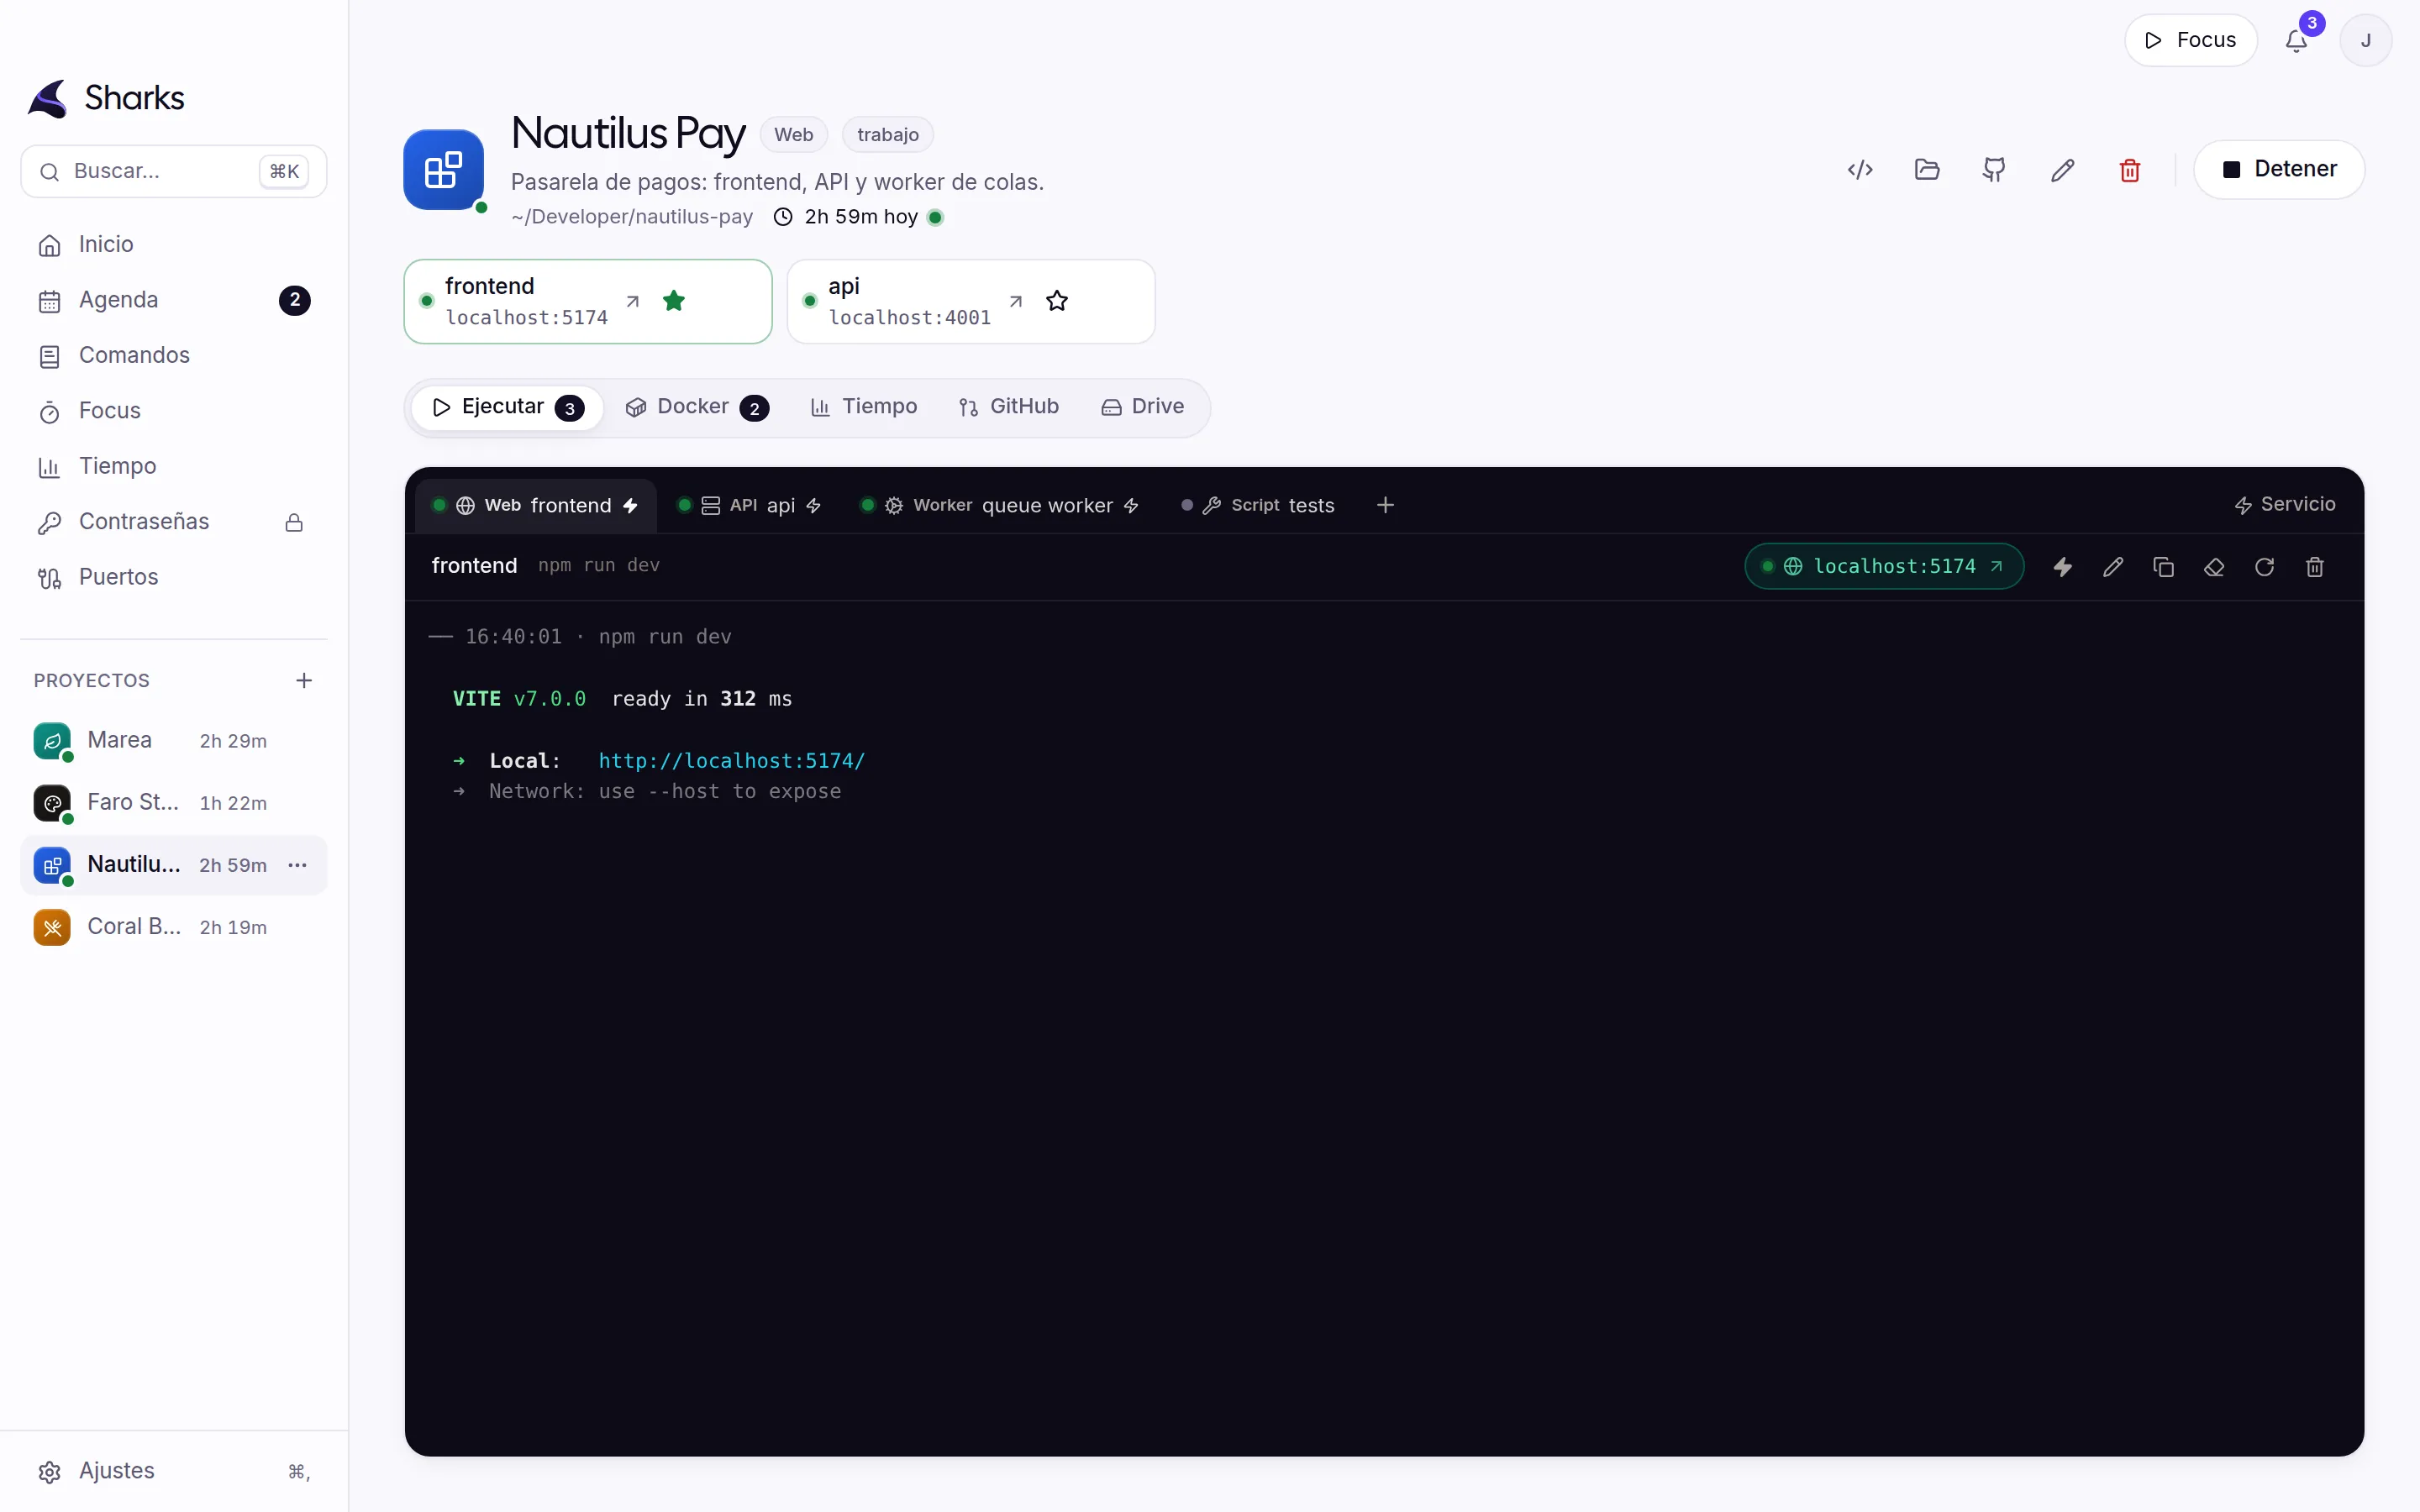Open localhost:5174 green pill link
Screen dimensions: 2420x1512
coord(1884,567)
